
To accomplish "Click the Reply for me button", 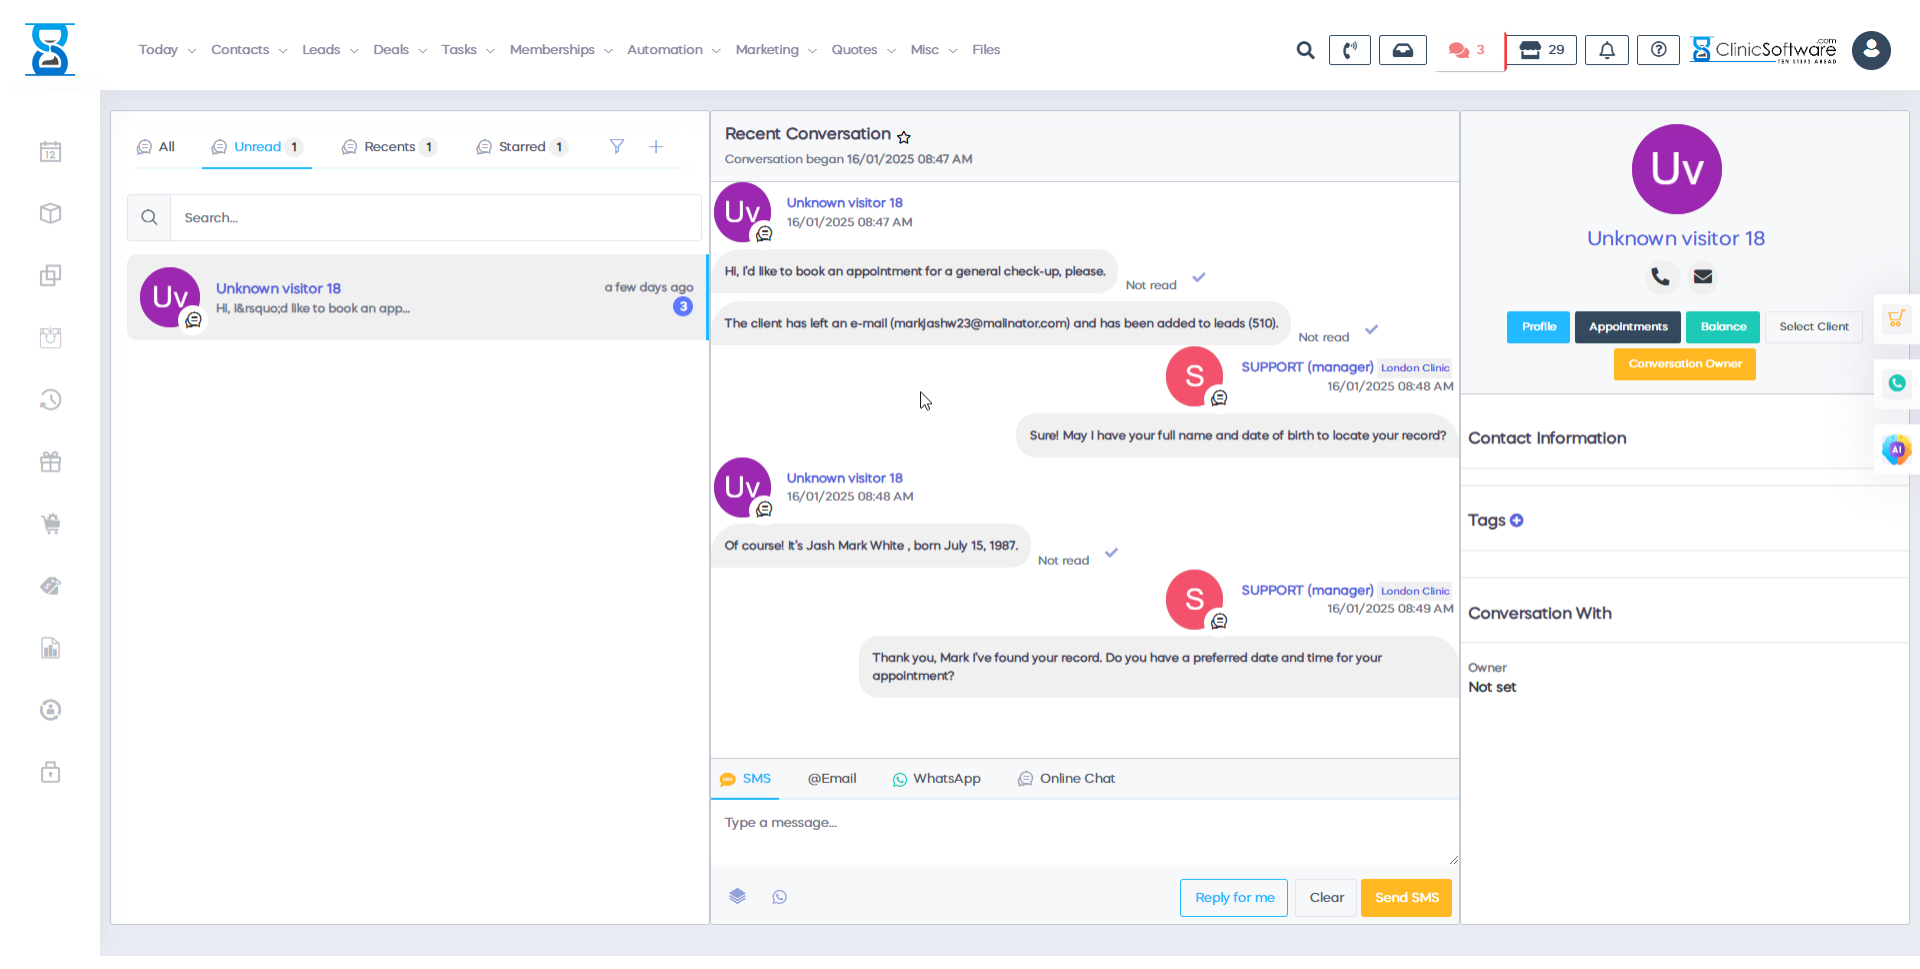I will tap(1234, 898).
